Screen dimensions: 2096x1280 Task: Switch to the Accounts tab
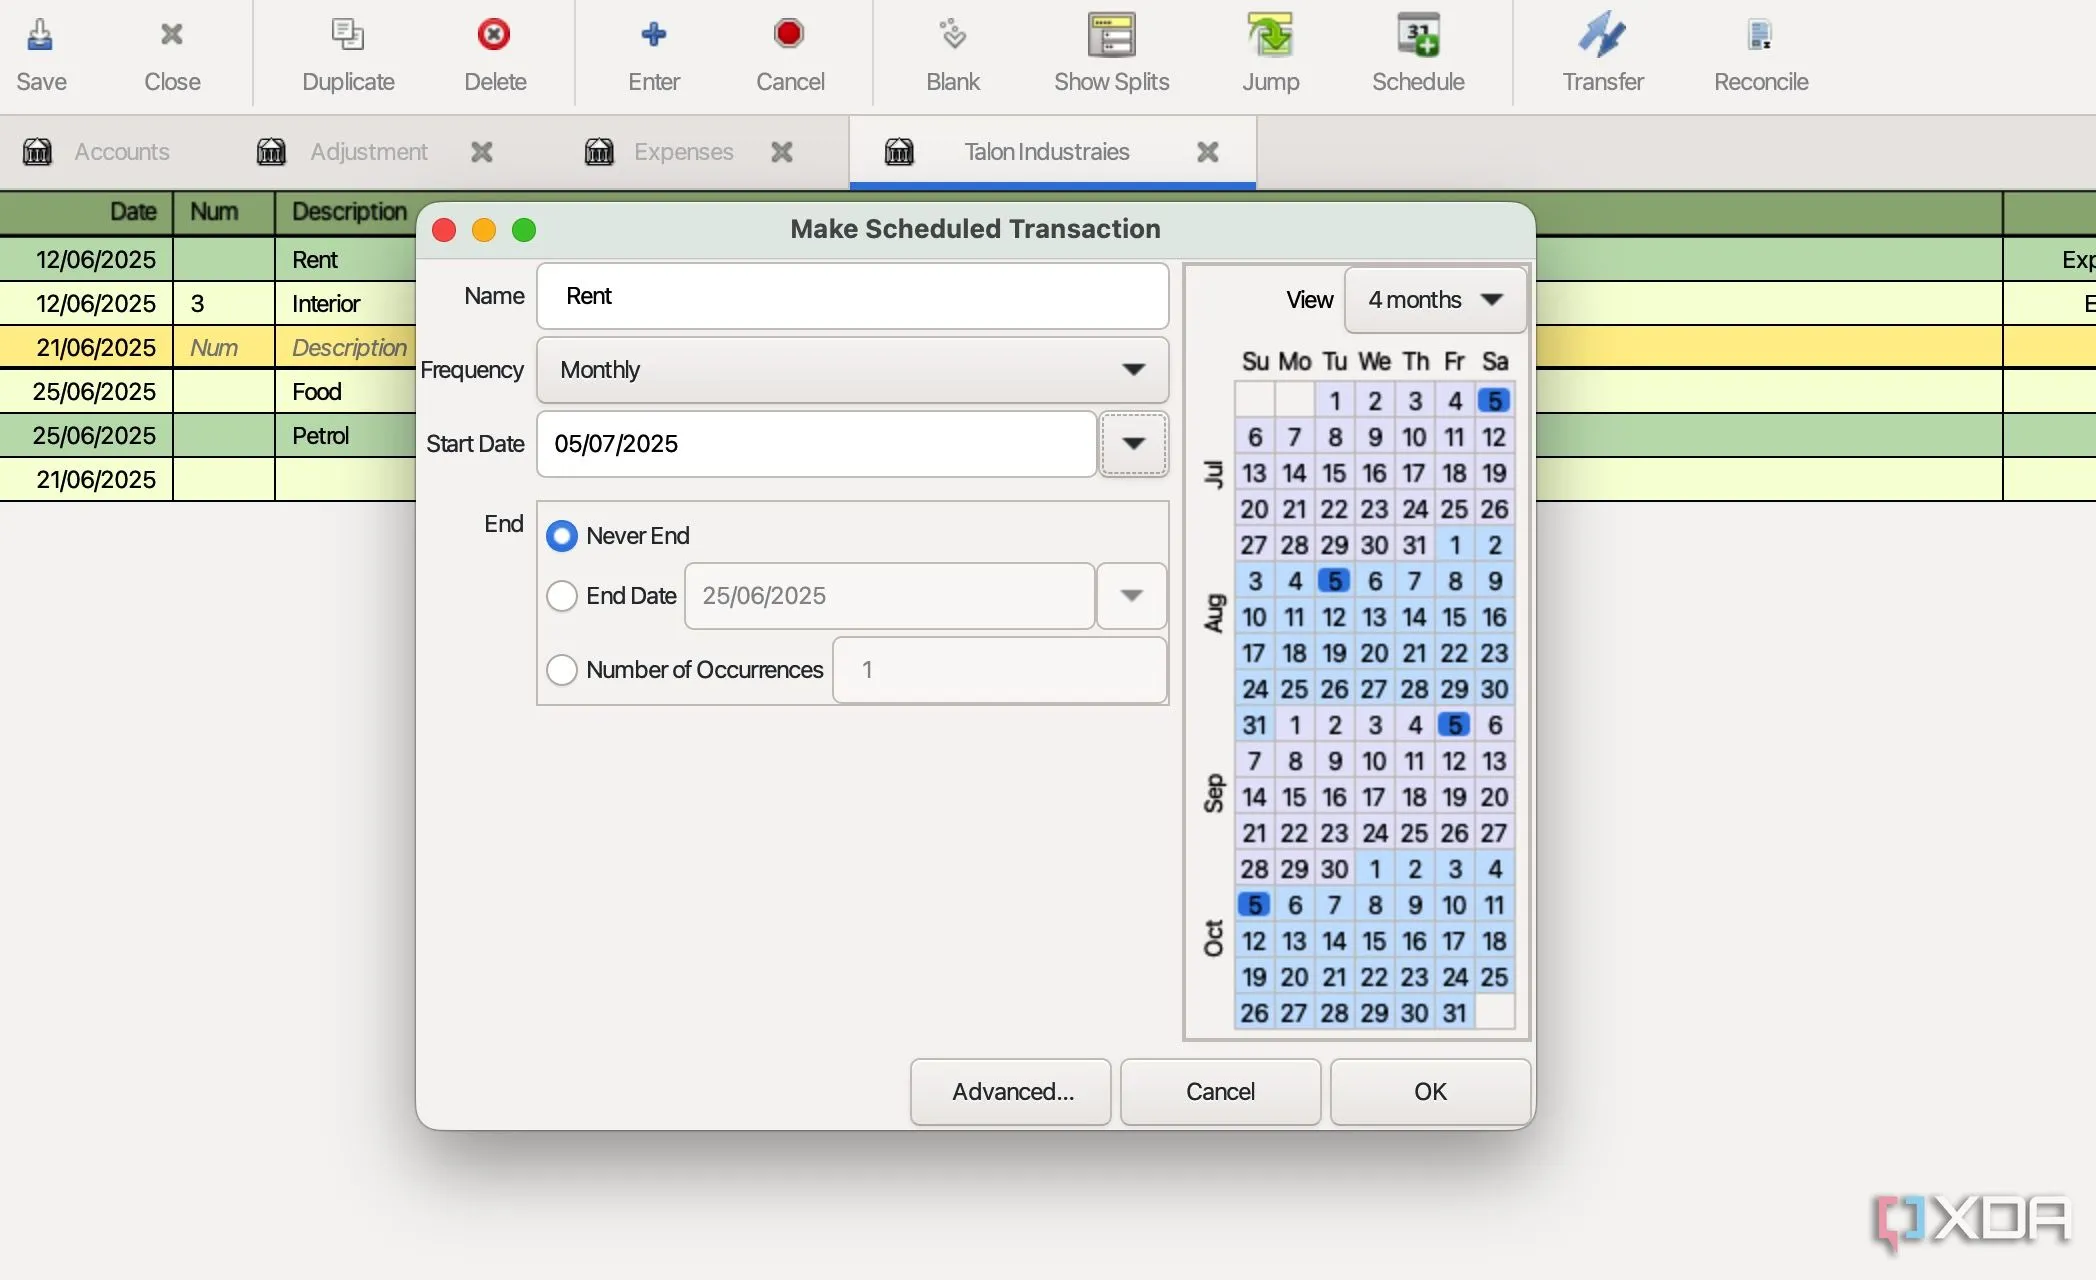tap(121, 152)
